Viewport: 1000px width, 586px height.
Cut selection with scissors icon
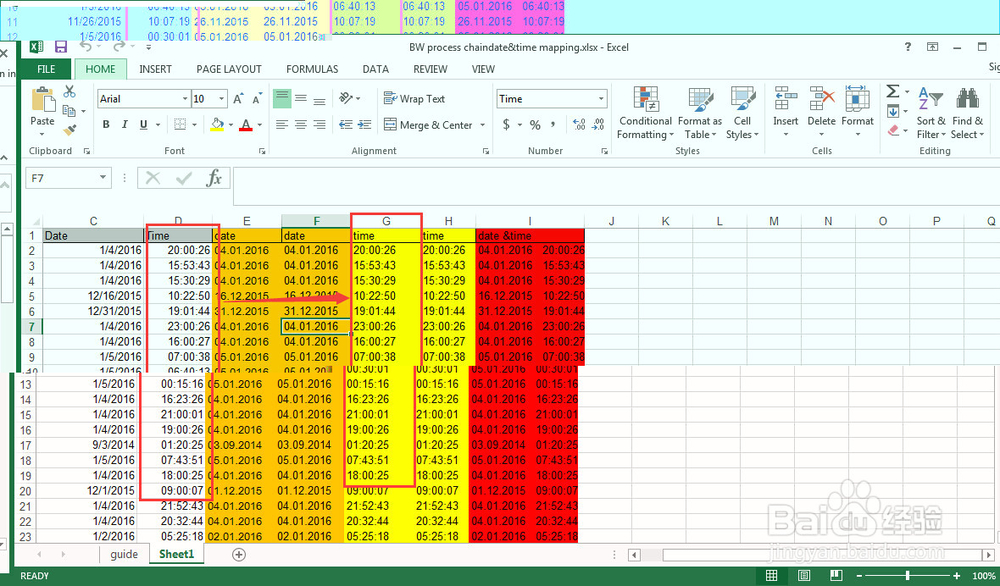coord(69,92)
